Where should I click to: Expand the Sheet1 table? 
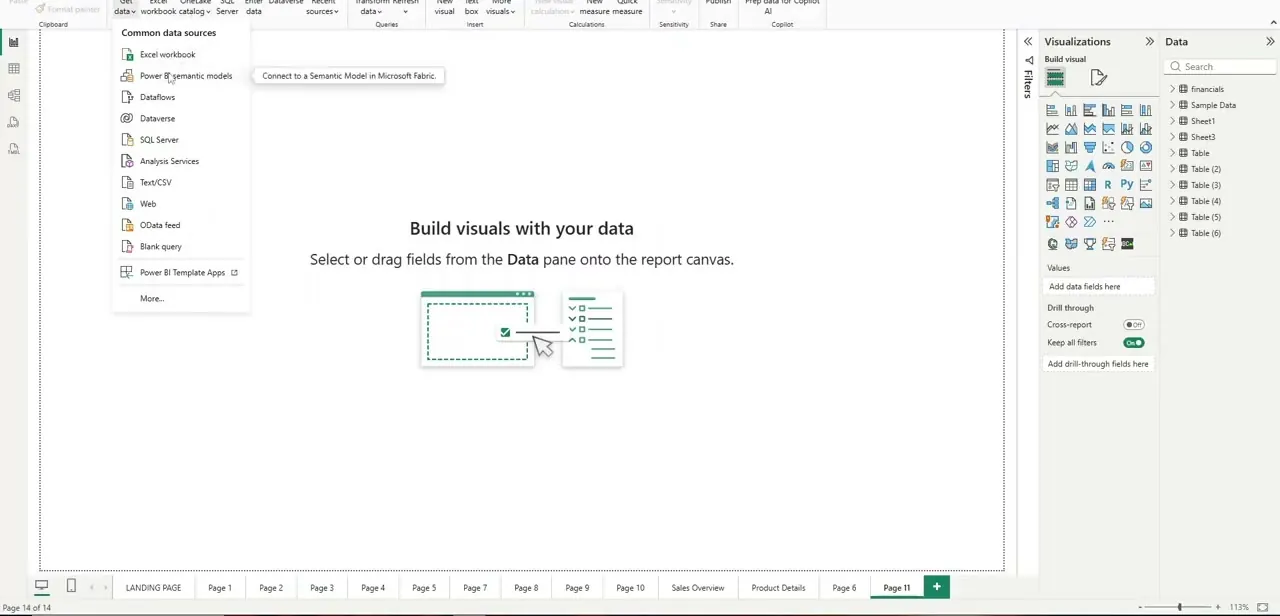1173,121
